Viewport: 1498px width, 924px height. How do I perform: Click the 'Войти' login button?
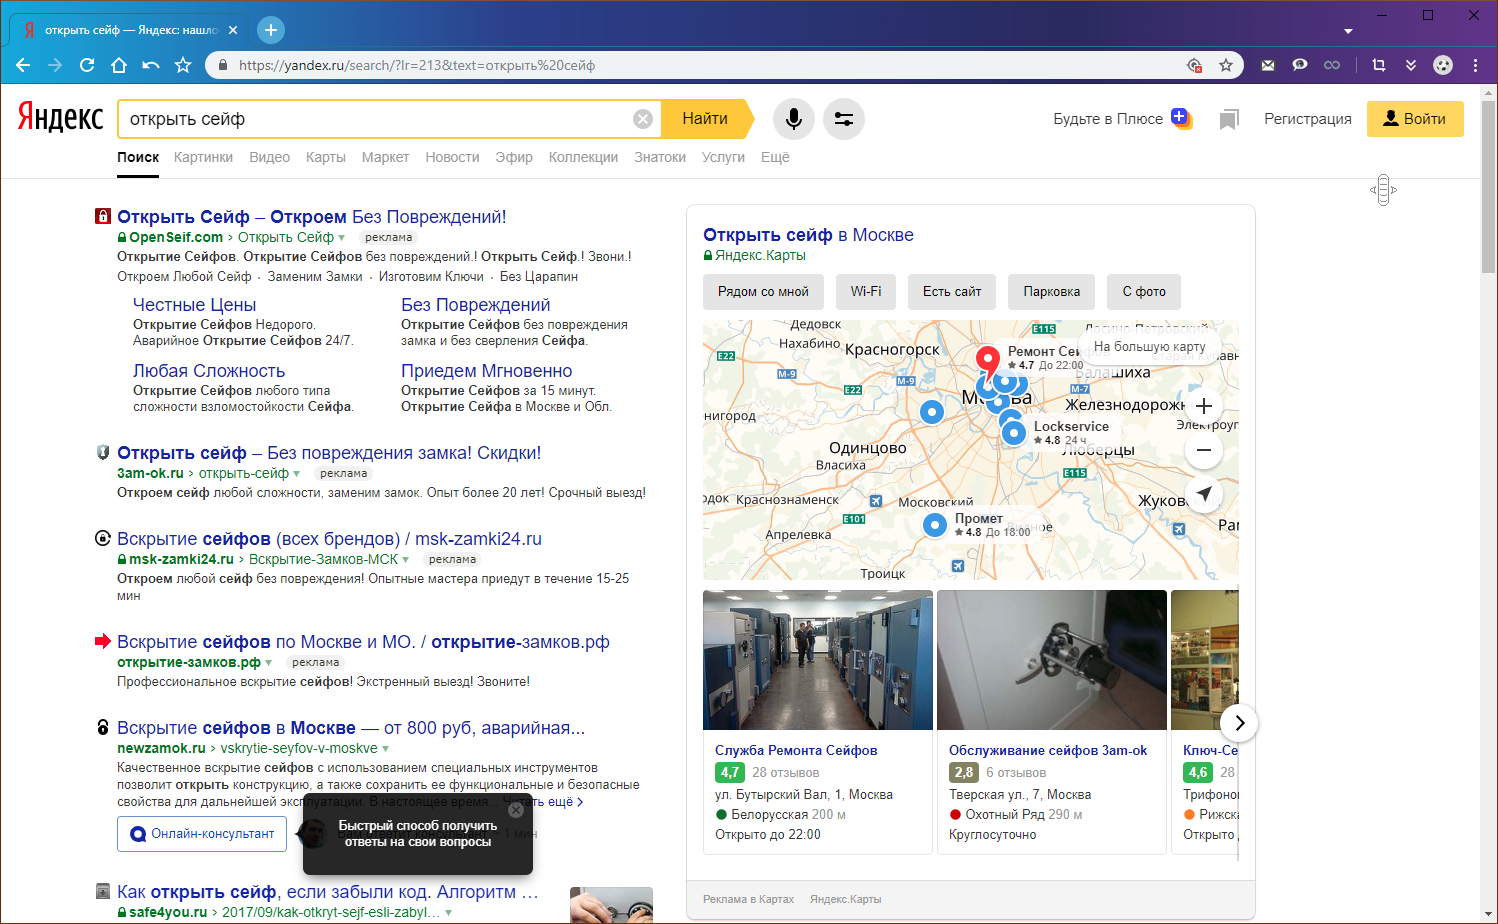pyautogui.click(x=1415, y=119)
